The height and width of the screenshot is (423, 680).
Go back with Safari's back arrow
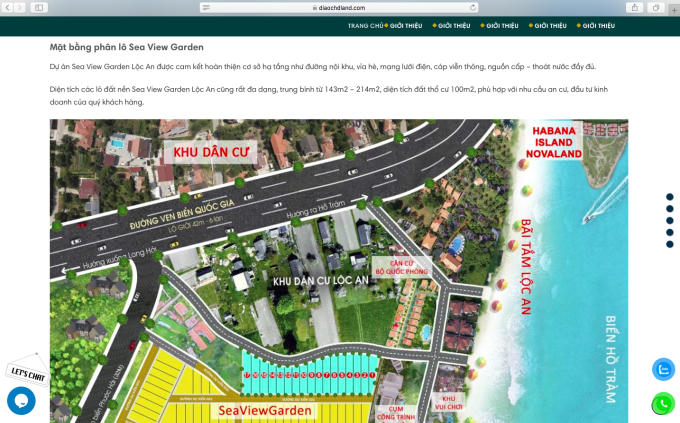coord(8,7)
